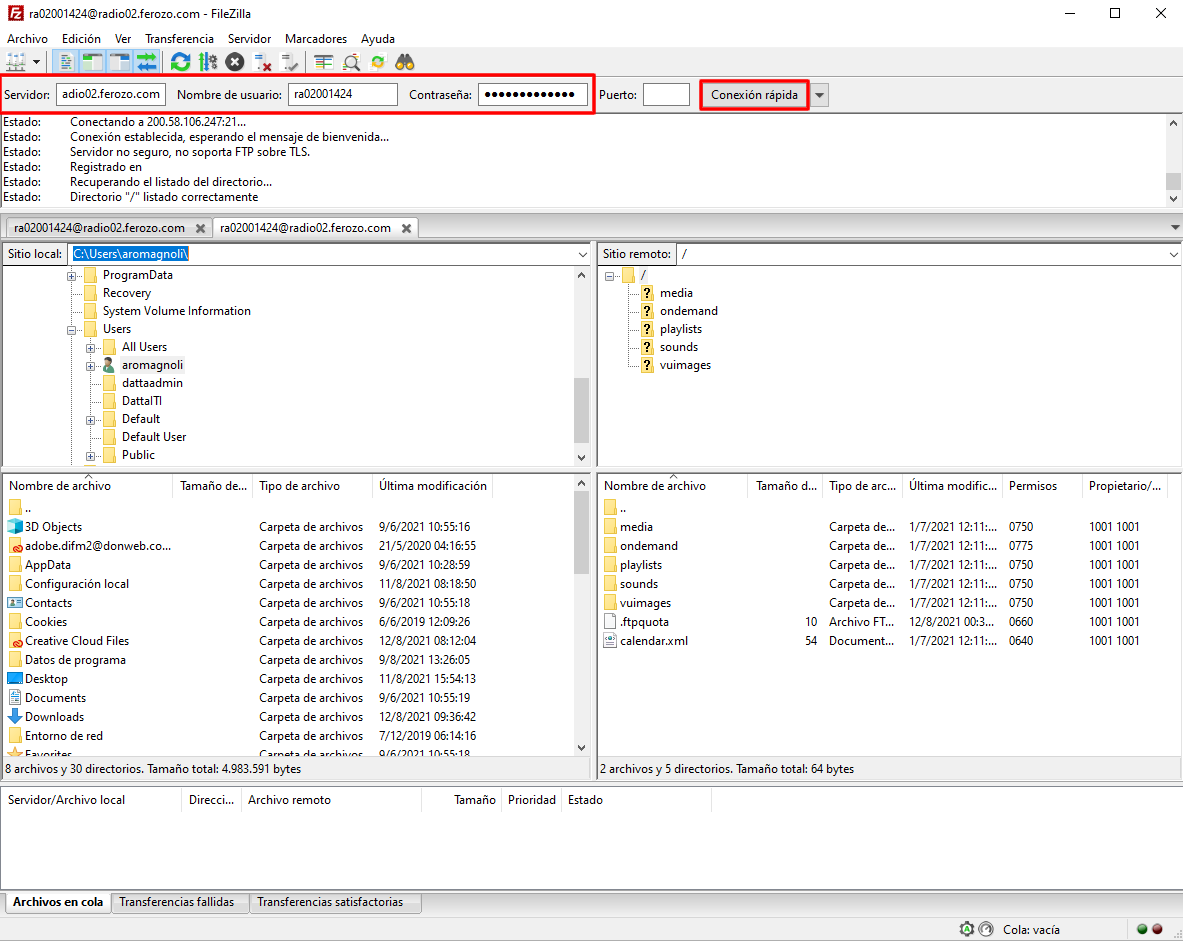Image resolution: width=1183 pixels, height=941 pixels.
Task: Open the Site Manager icon
Action: click(15, 62)
